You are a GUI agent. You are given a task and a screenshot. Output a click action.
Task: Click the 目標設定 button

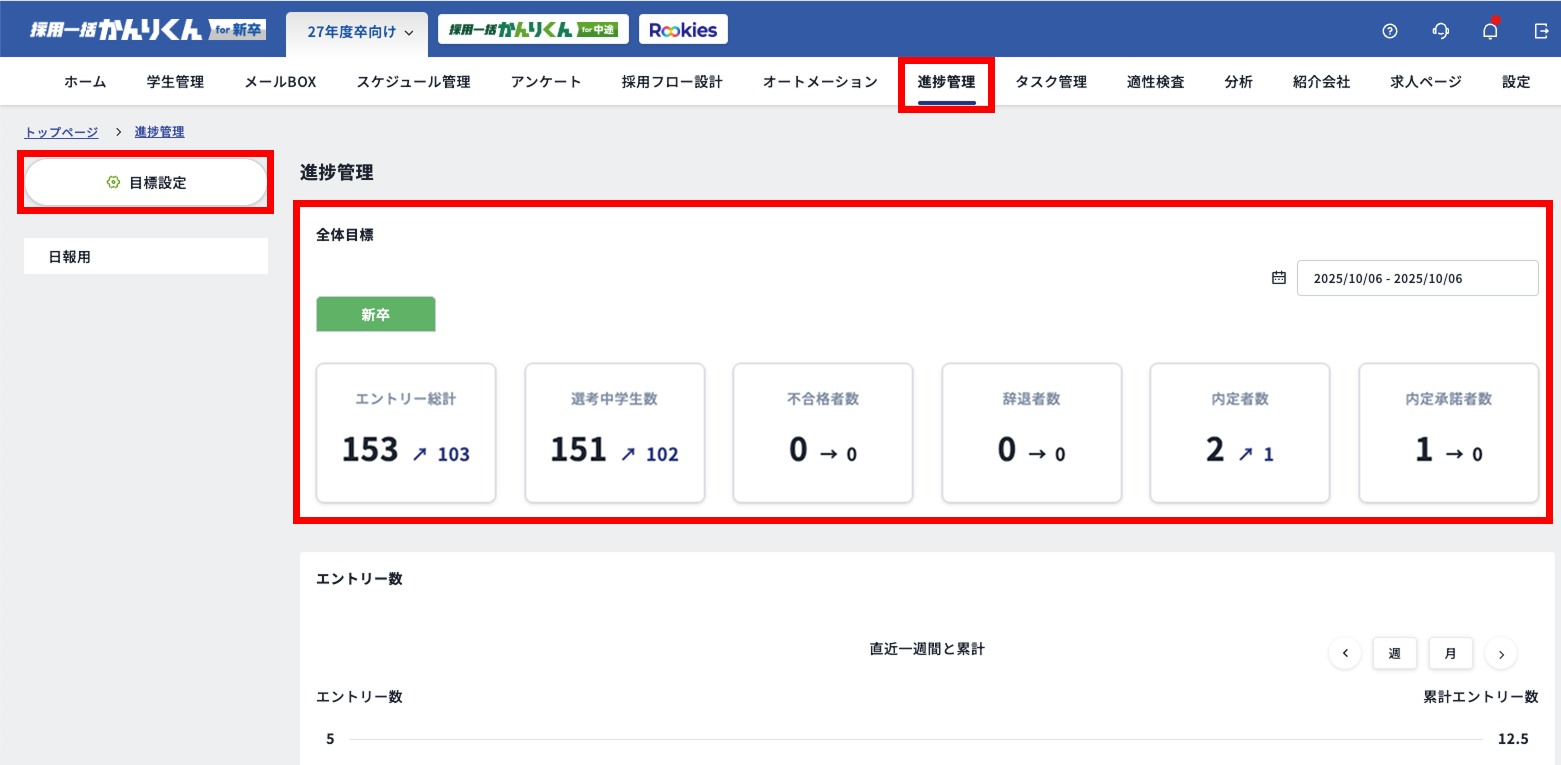pyautogui.click(x=146, y=183)
